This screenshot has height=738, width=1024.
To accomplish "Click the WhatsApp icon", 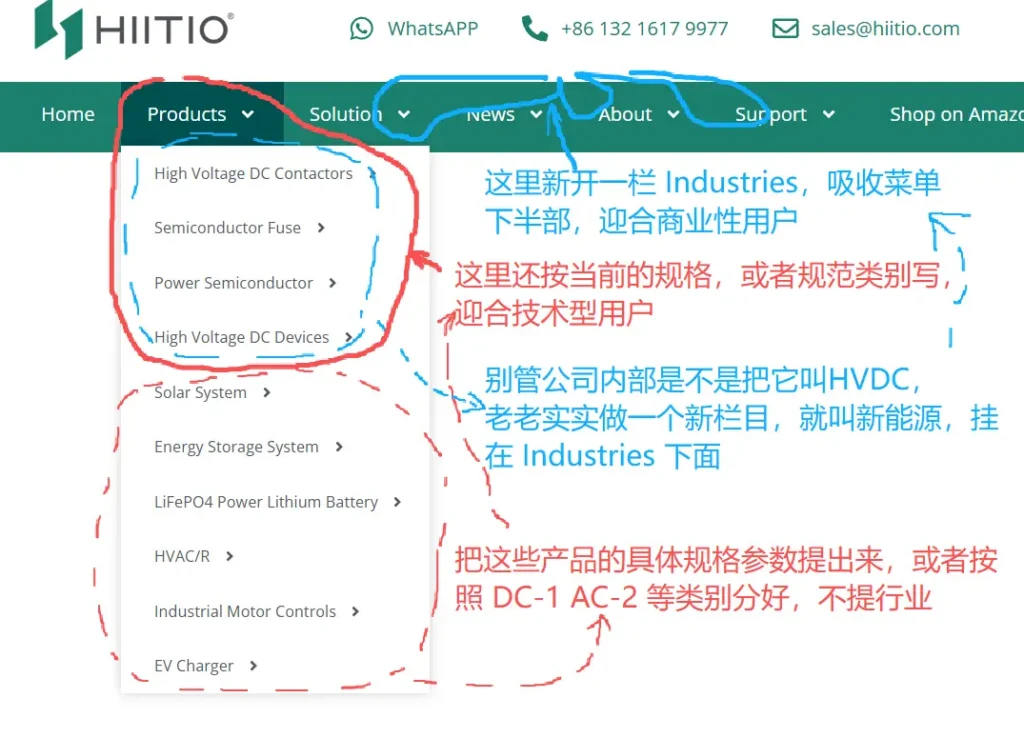I will (361, 29).
